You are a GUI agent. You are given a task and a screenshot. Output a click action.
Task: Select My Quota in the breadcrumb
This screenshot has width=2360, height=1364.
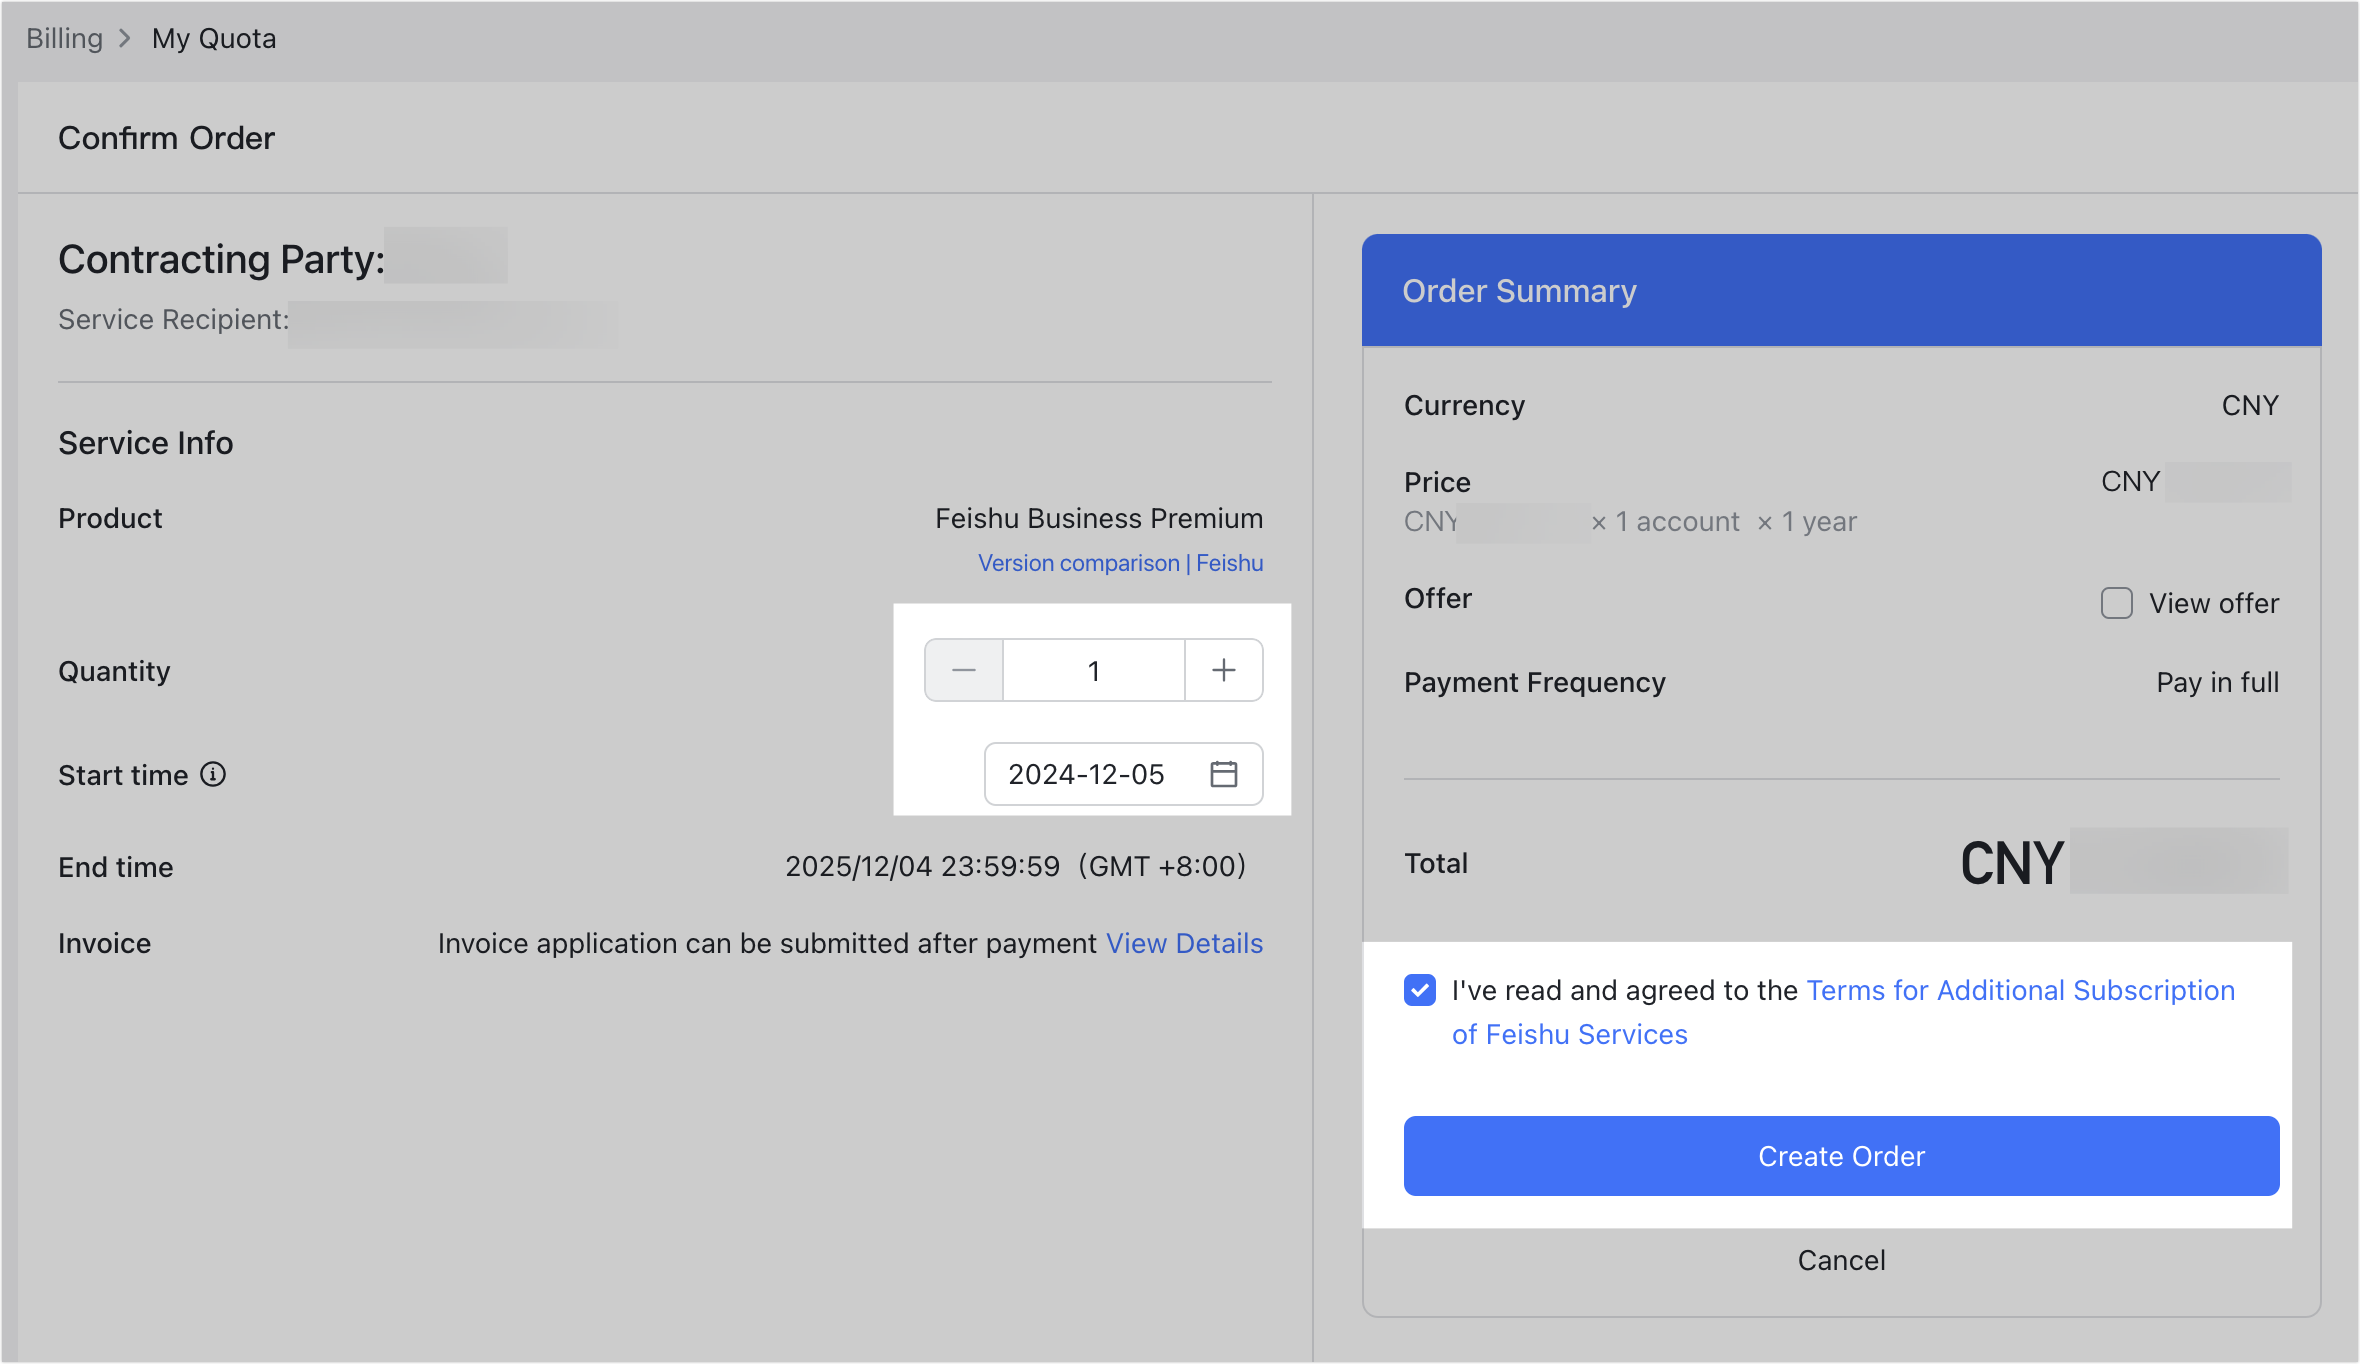(213, 38)
